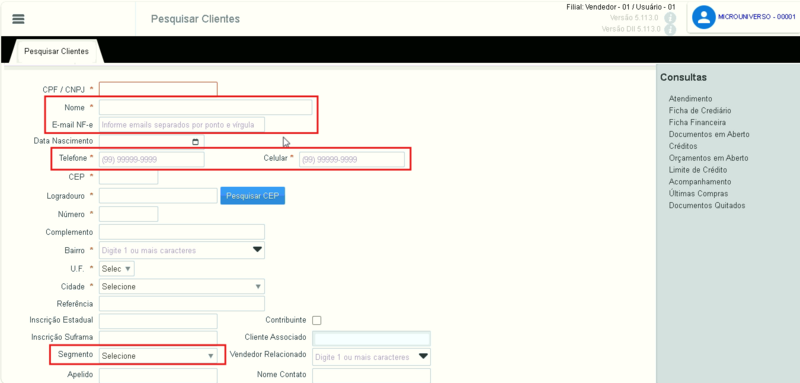This screenshot has height=383, width=800.
Task: Open Acompanhamento link in Consultas
Action: (x=700, y=182)
